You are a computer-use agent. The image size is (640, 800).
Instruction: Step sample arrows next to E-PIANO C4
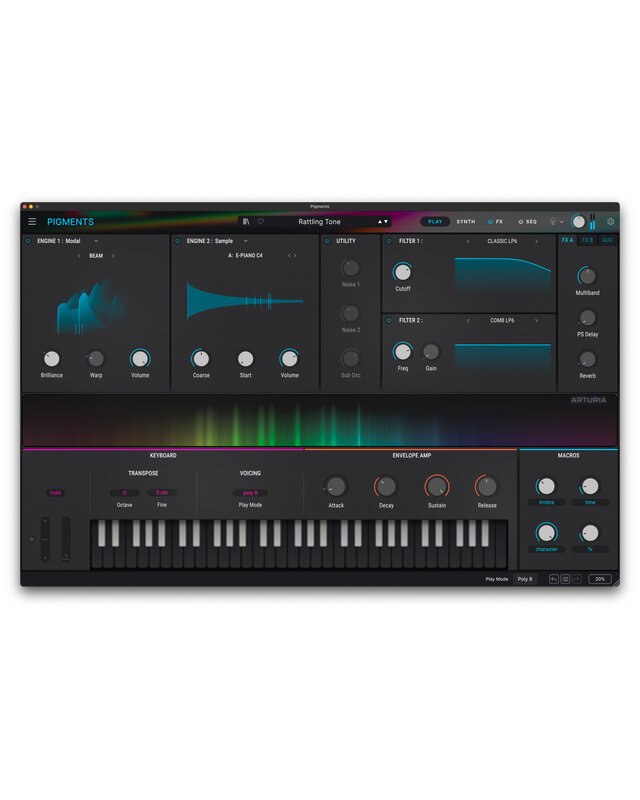292,255
